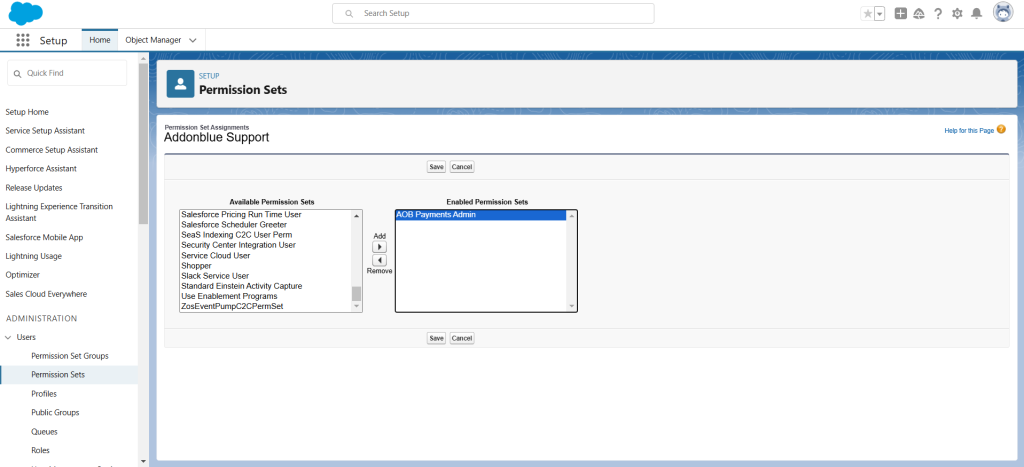Open the Setup gear menu

tap(957, 14)
